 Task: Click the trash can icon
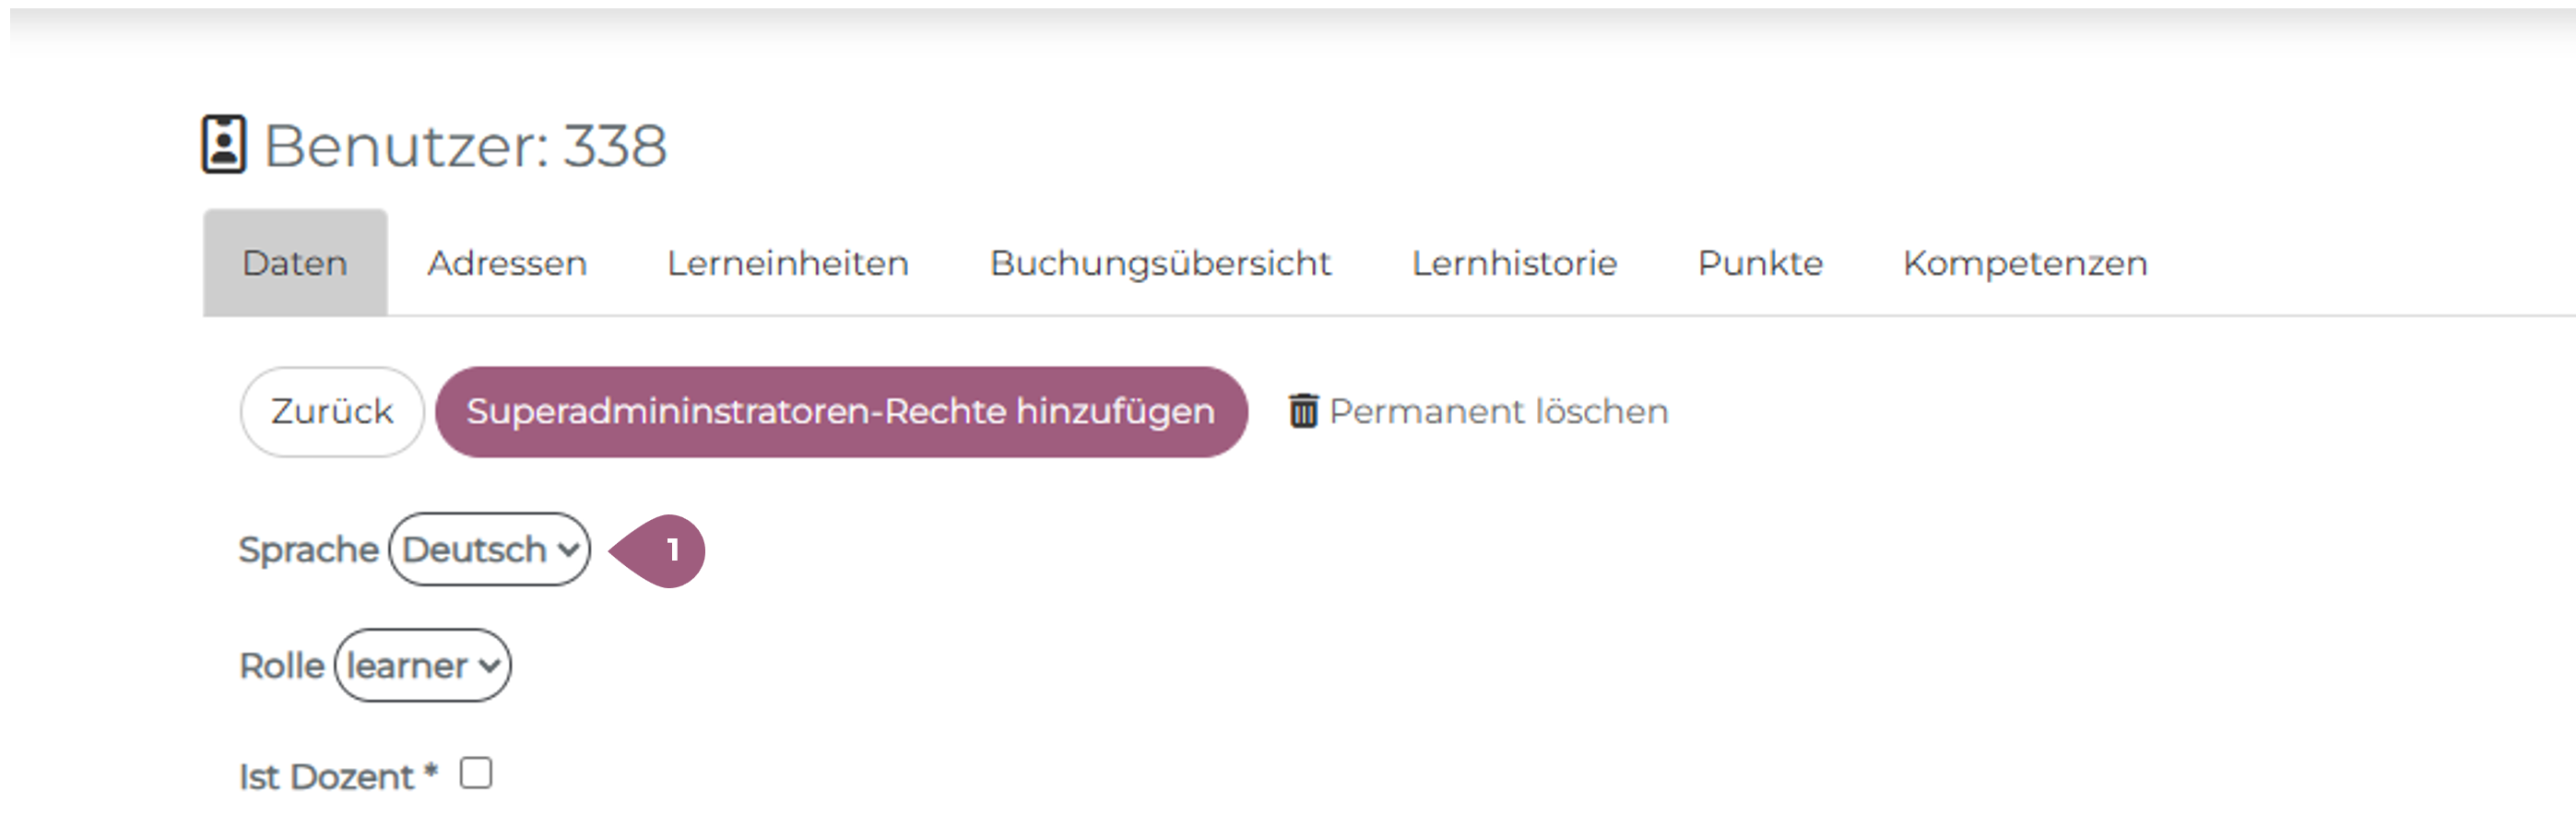(1303, 411)
